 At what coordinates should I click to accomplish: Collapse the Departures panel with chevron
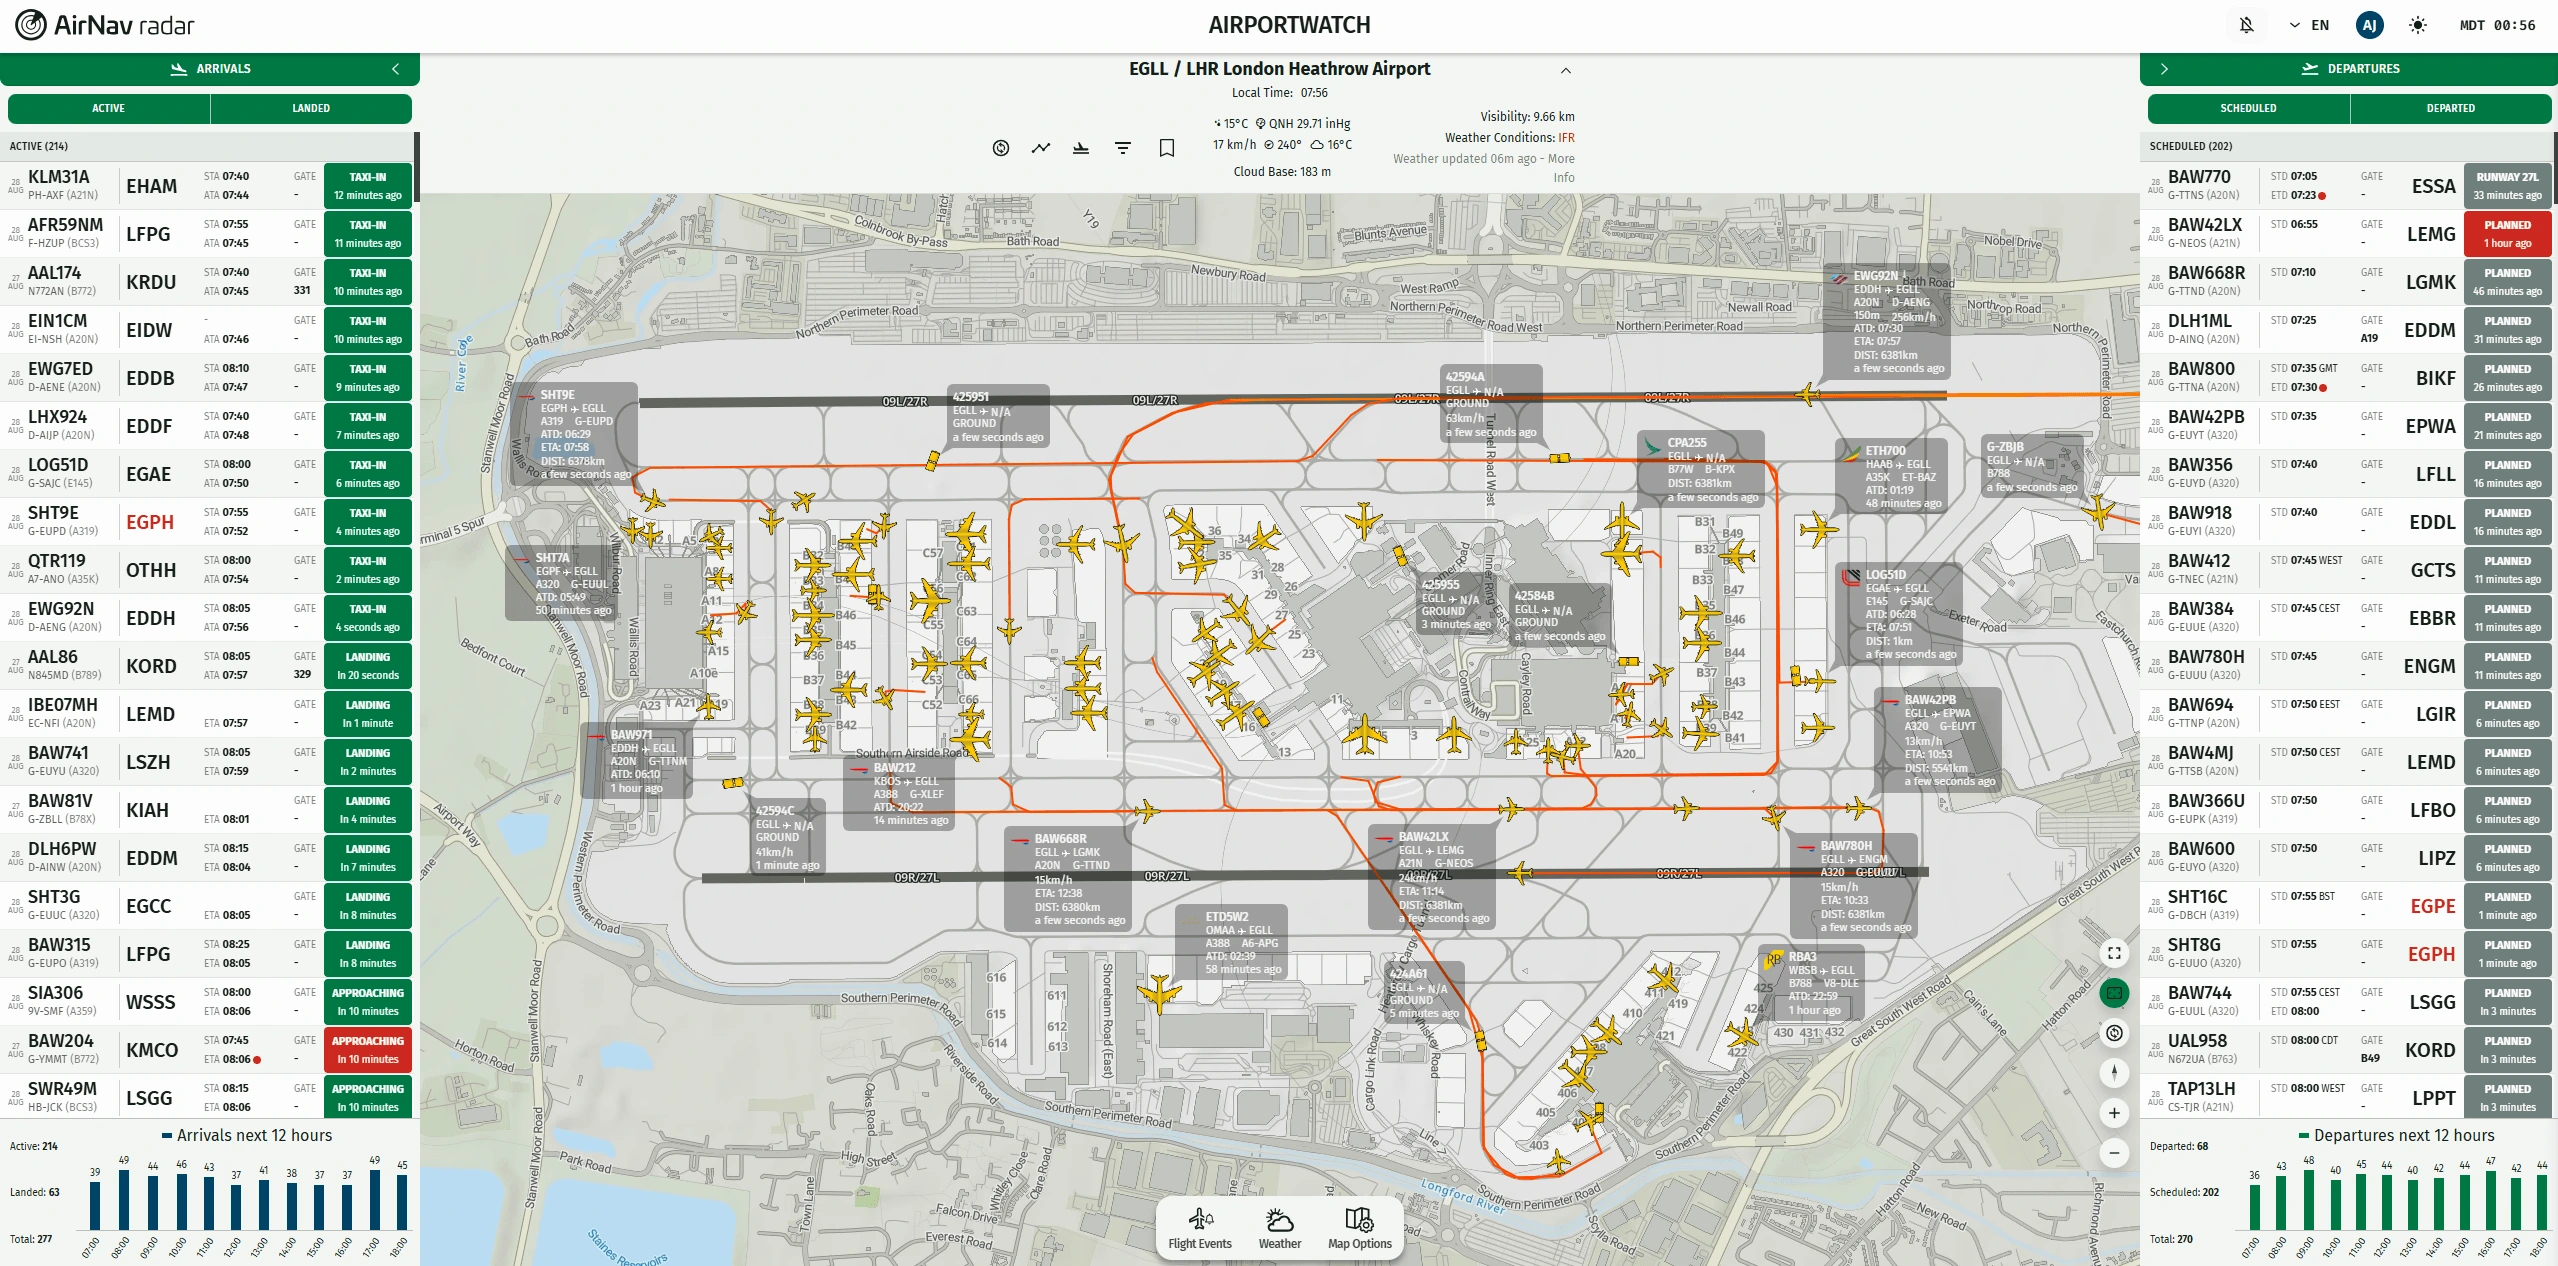pyautogui.click(x=2164, y=69)
